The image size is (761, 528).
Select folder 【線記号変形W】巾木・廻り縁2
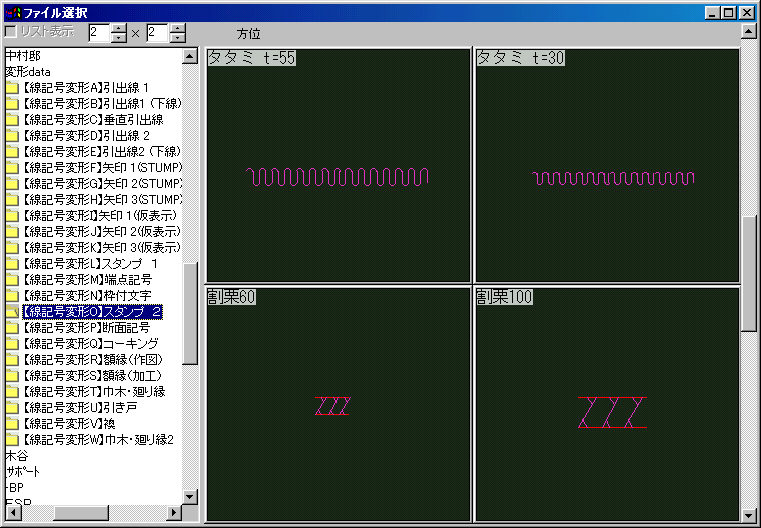[x=98, y=440]
